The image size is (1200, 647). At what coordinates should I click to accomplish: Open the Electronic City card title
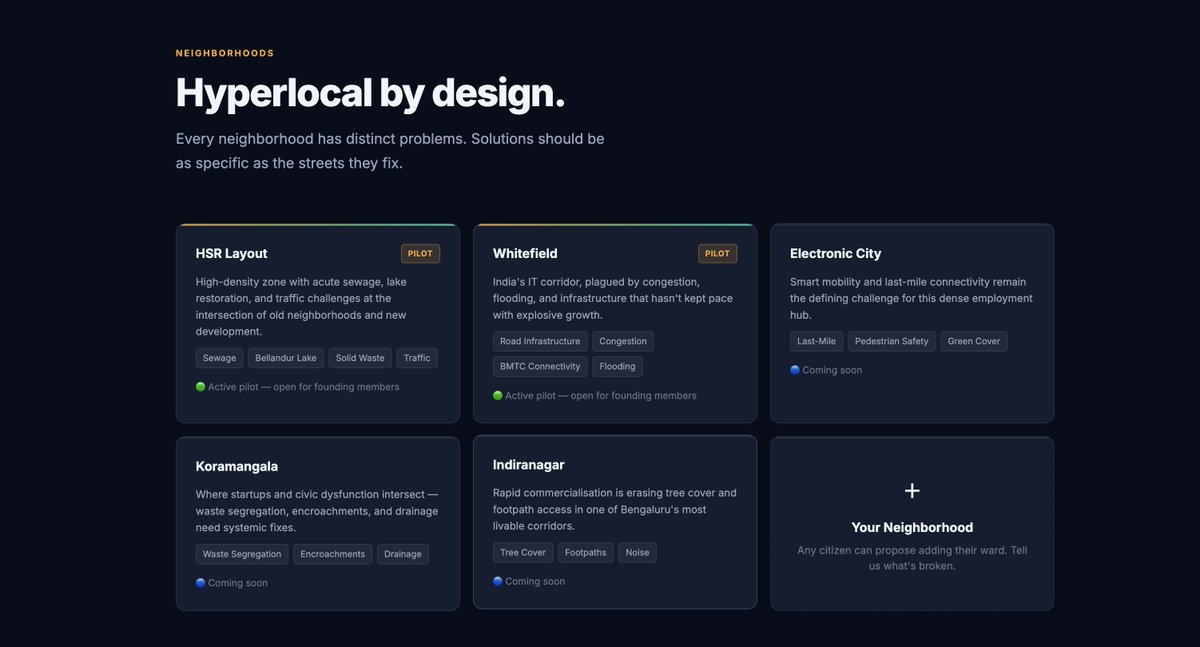(x=836, y=254)
